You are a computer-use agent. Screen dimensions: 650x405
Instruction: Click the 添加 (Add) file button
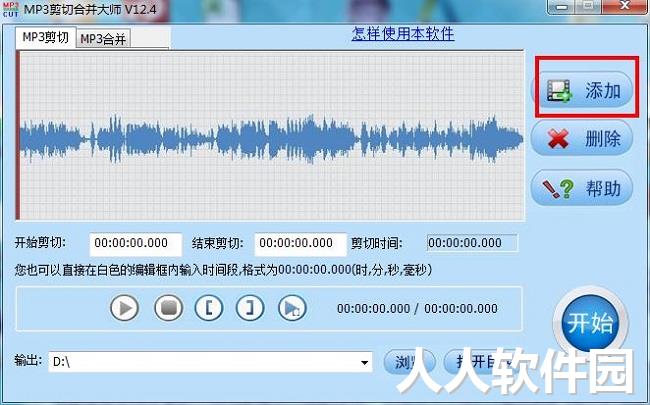(x=582, y=90)
